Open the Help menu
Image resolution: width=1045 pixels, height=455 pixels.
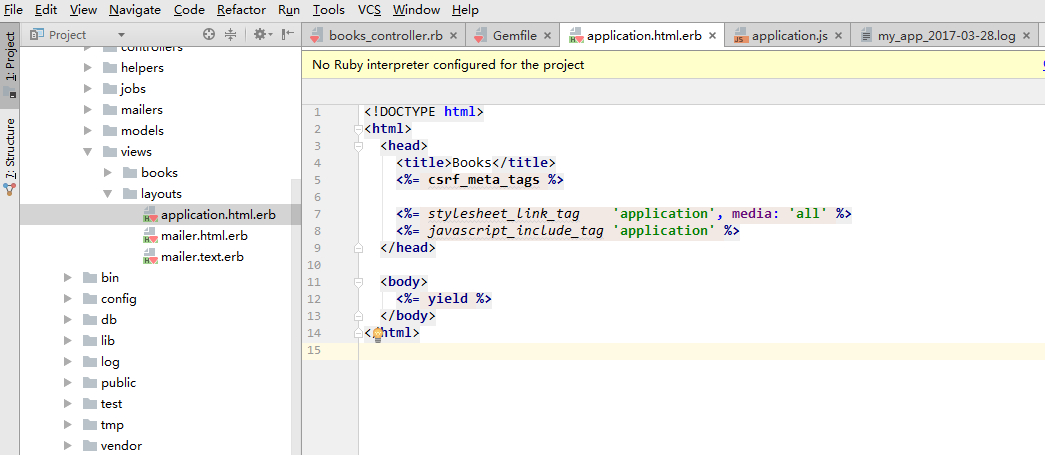465,10
